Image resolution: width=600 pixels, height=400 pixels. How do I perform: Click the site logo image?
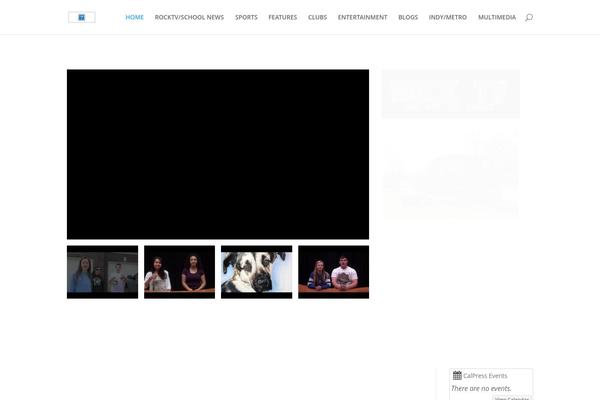click(x=82, y=17)
